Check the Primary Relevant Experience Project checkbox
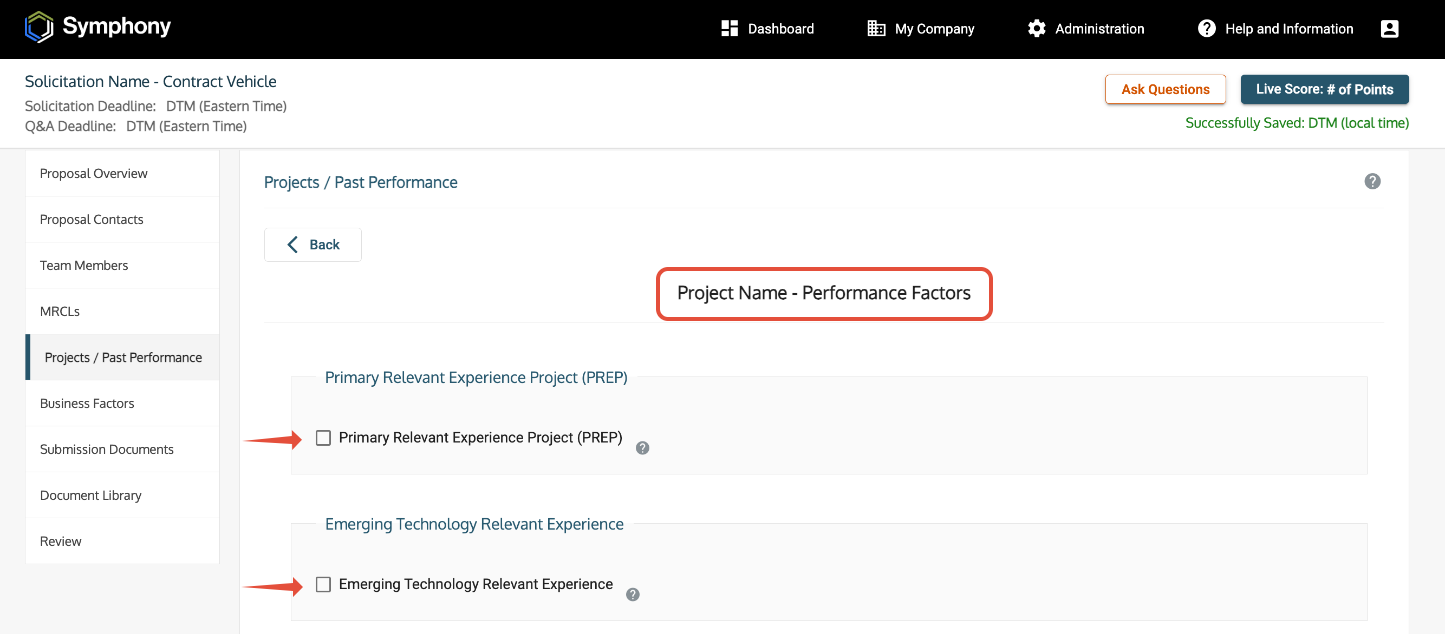Viewport: 1445px width, 634px height. coord(323,438)
